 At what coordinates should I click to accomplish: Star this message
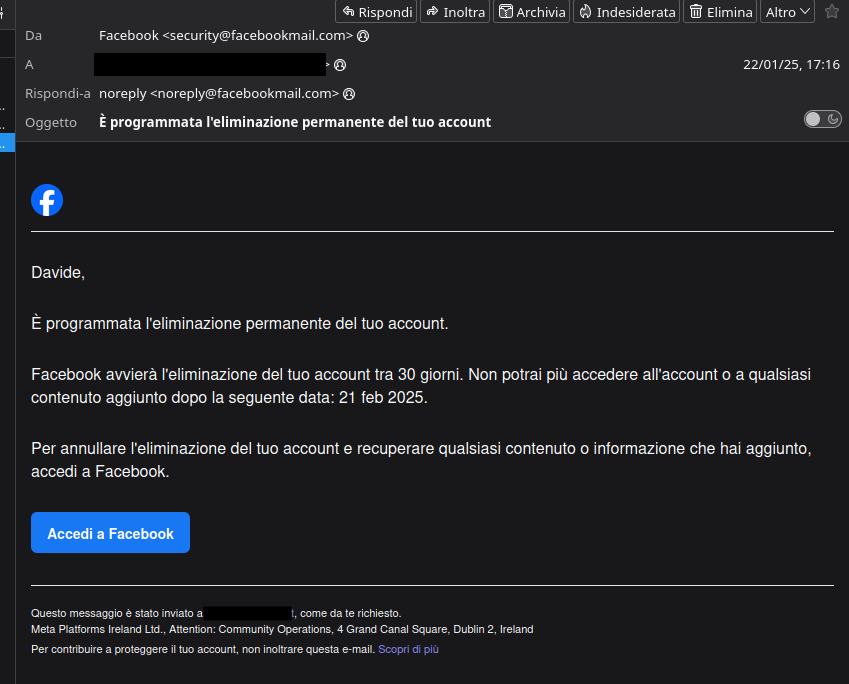coord(832,12)
